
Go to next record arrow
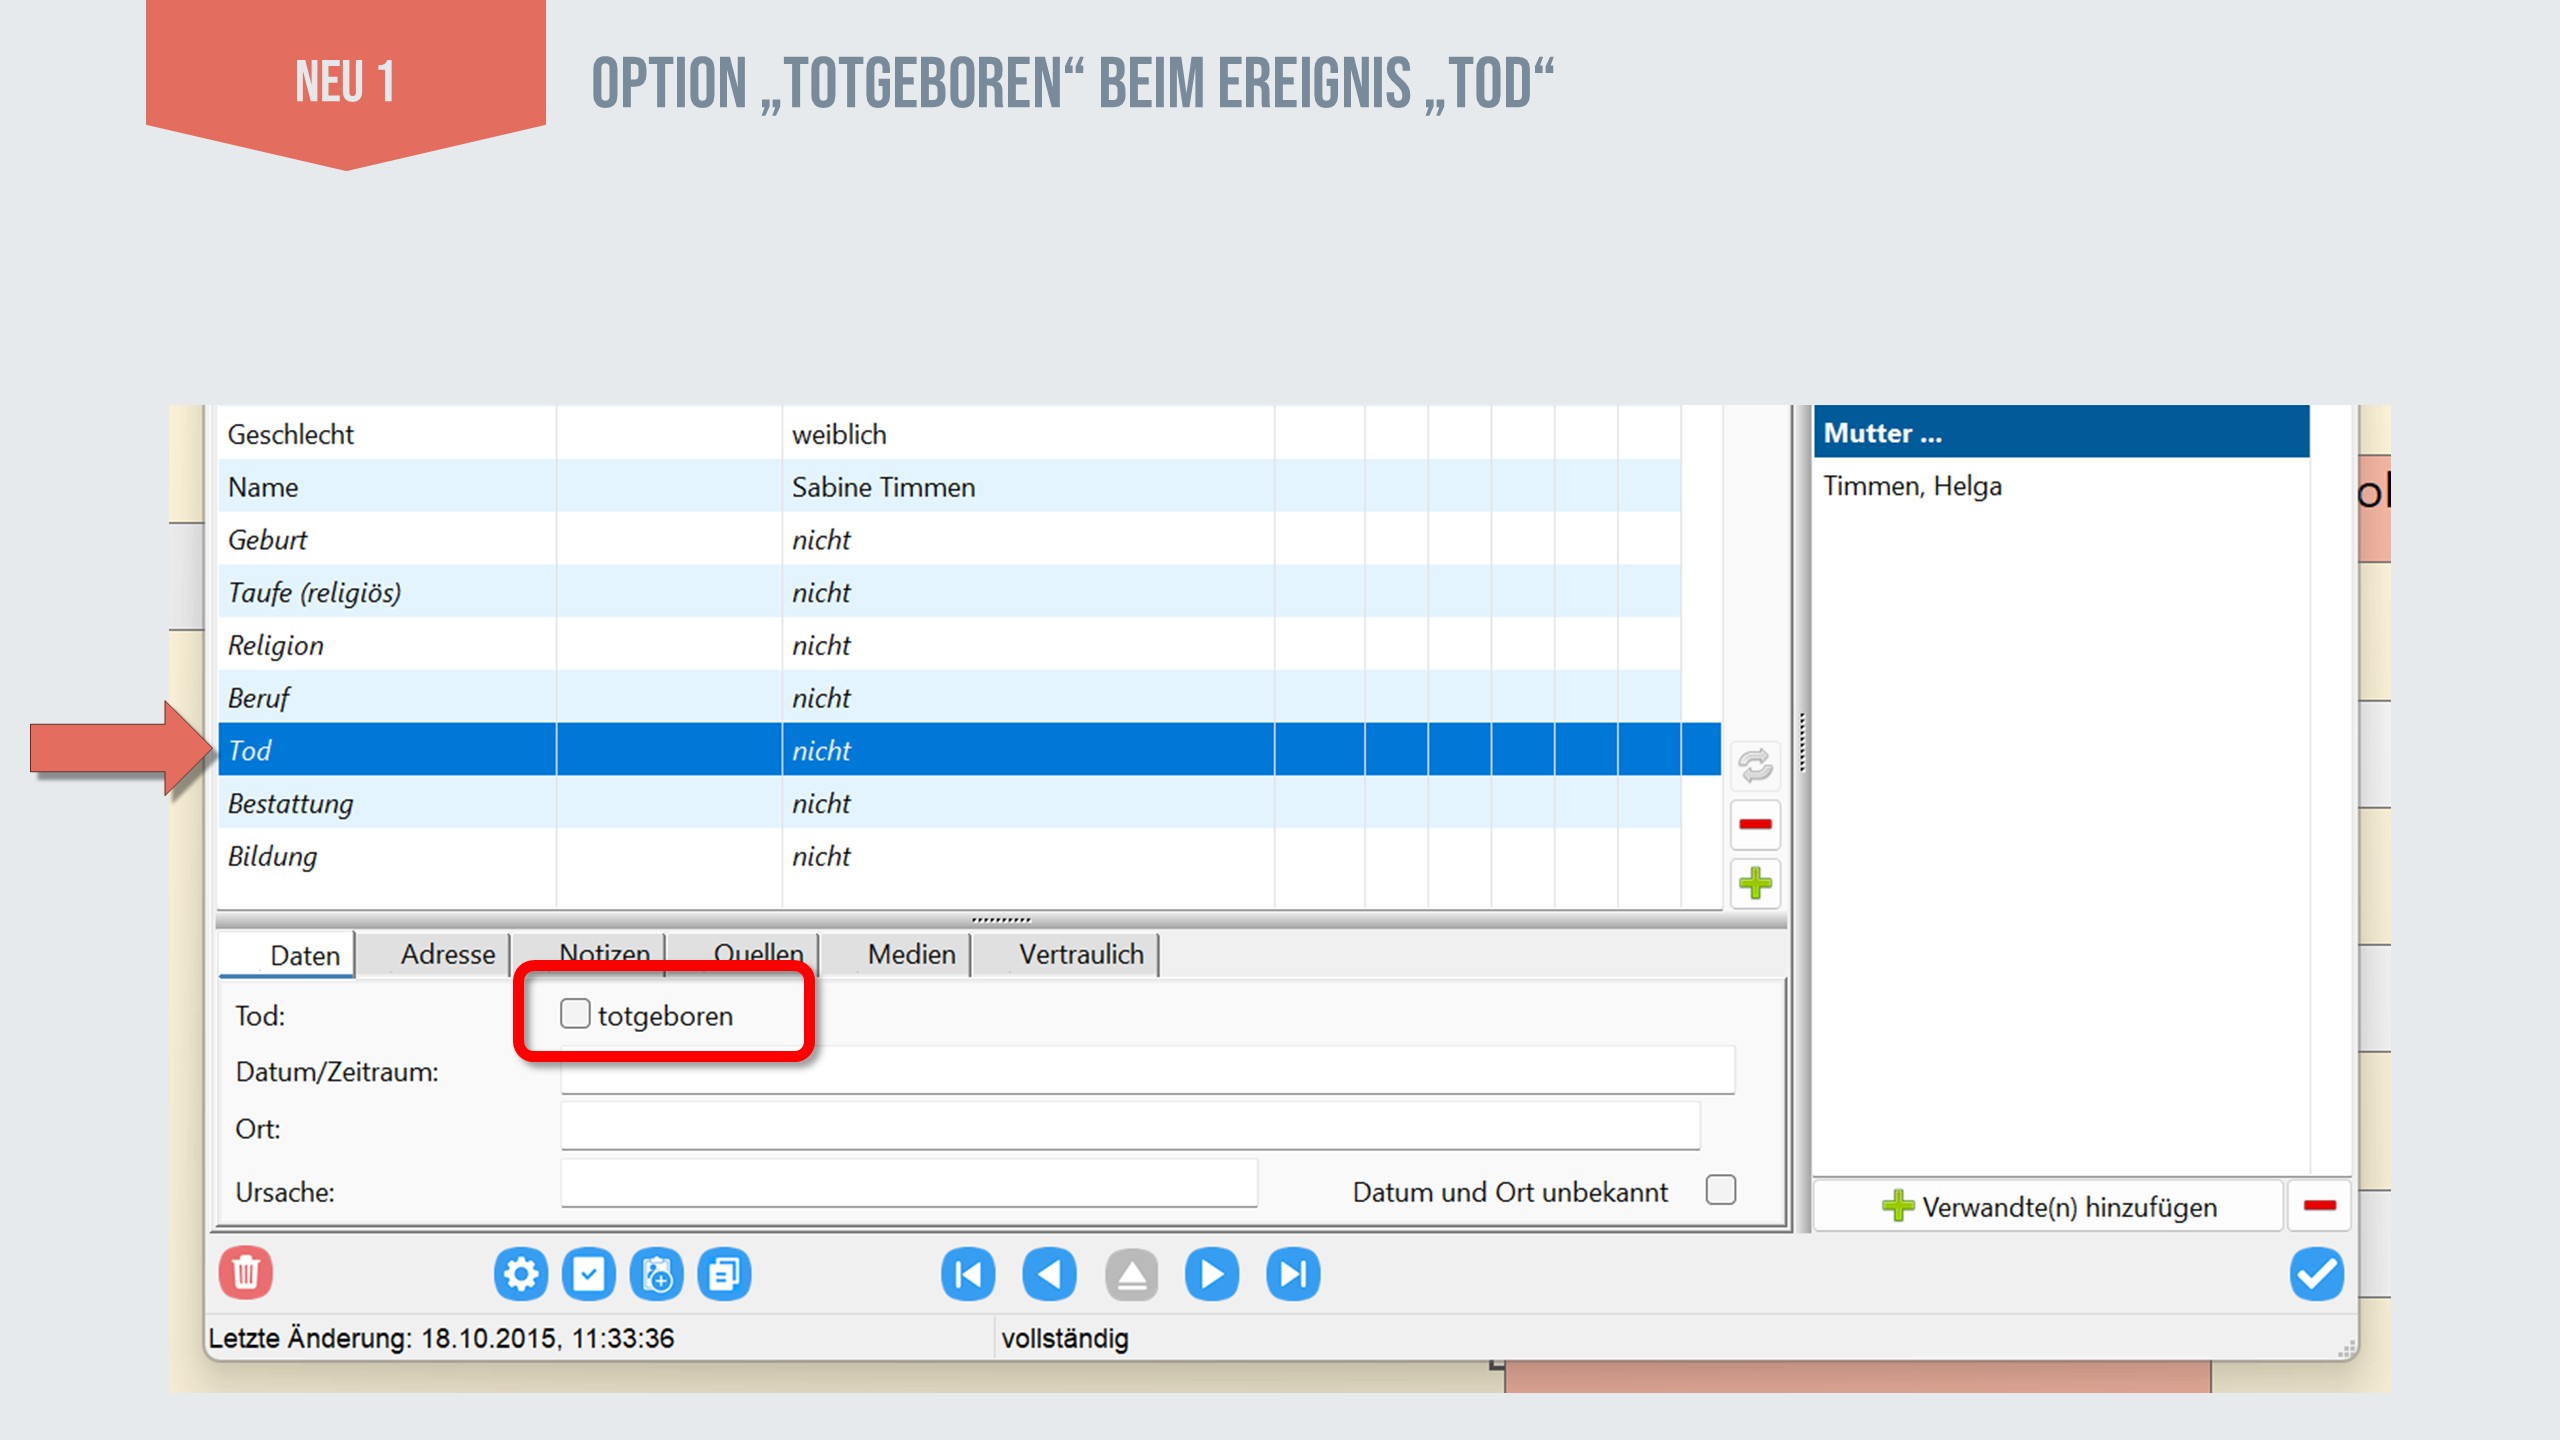[1211, 1274]
